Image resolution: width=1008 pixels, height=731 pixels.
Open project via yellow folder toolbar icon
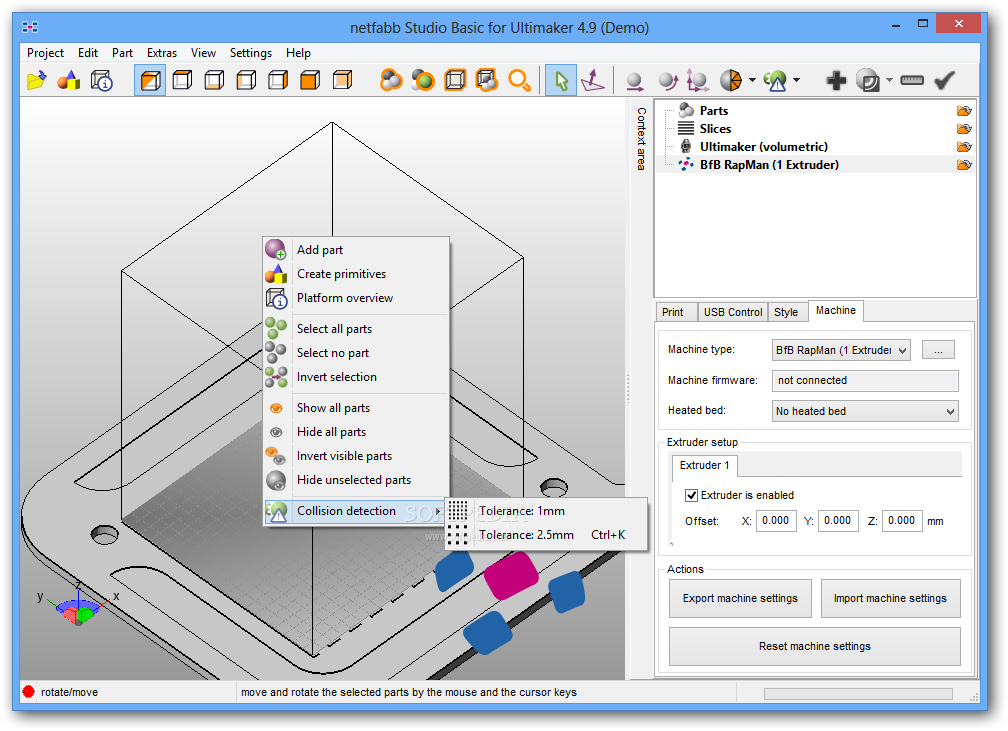tap(37, 80)
